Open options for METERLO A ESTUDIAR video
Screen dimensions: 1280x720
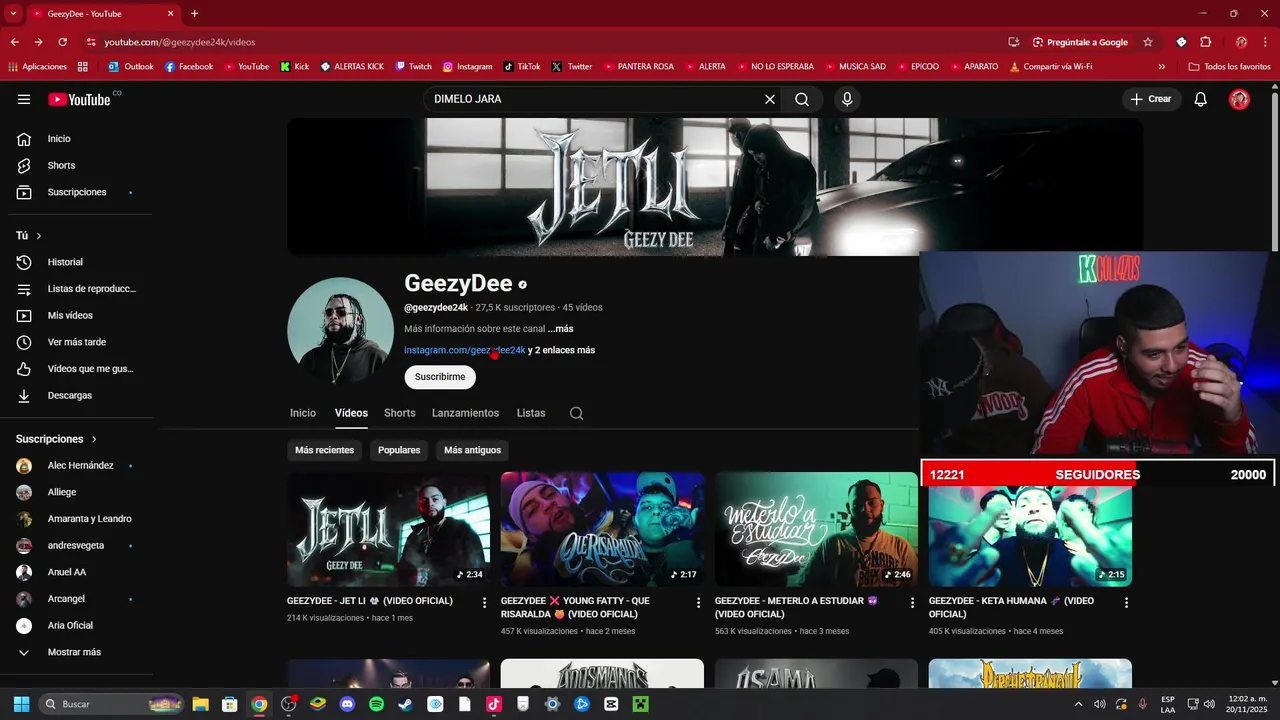912,603
